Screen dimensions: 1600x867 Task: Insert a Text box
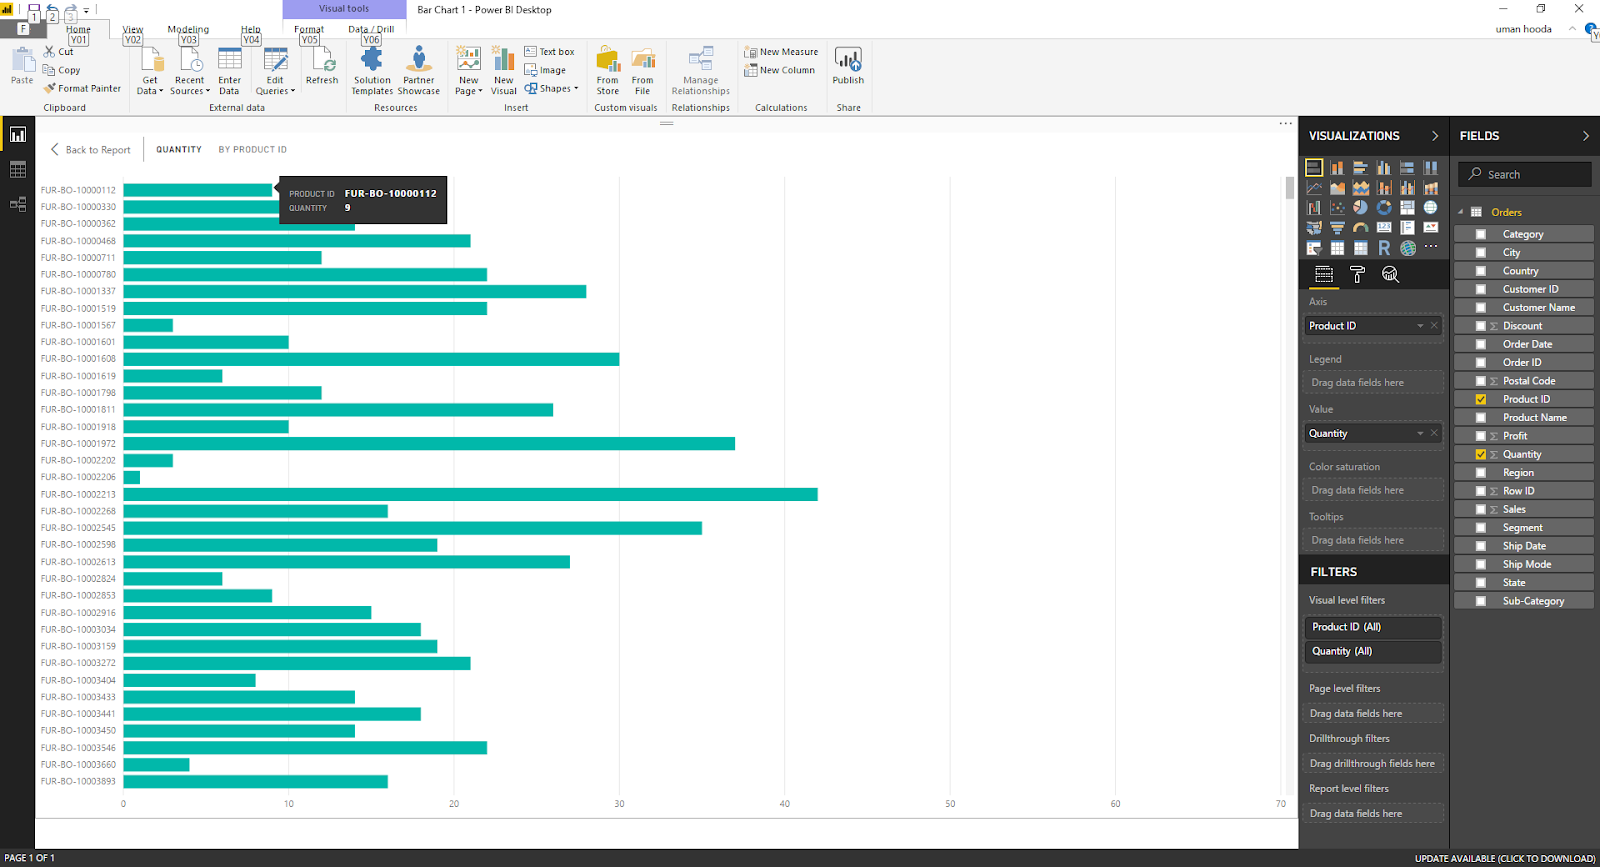(549, 52)
